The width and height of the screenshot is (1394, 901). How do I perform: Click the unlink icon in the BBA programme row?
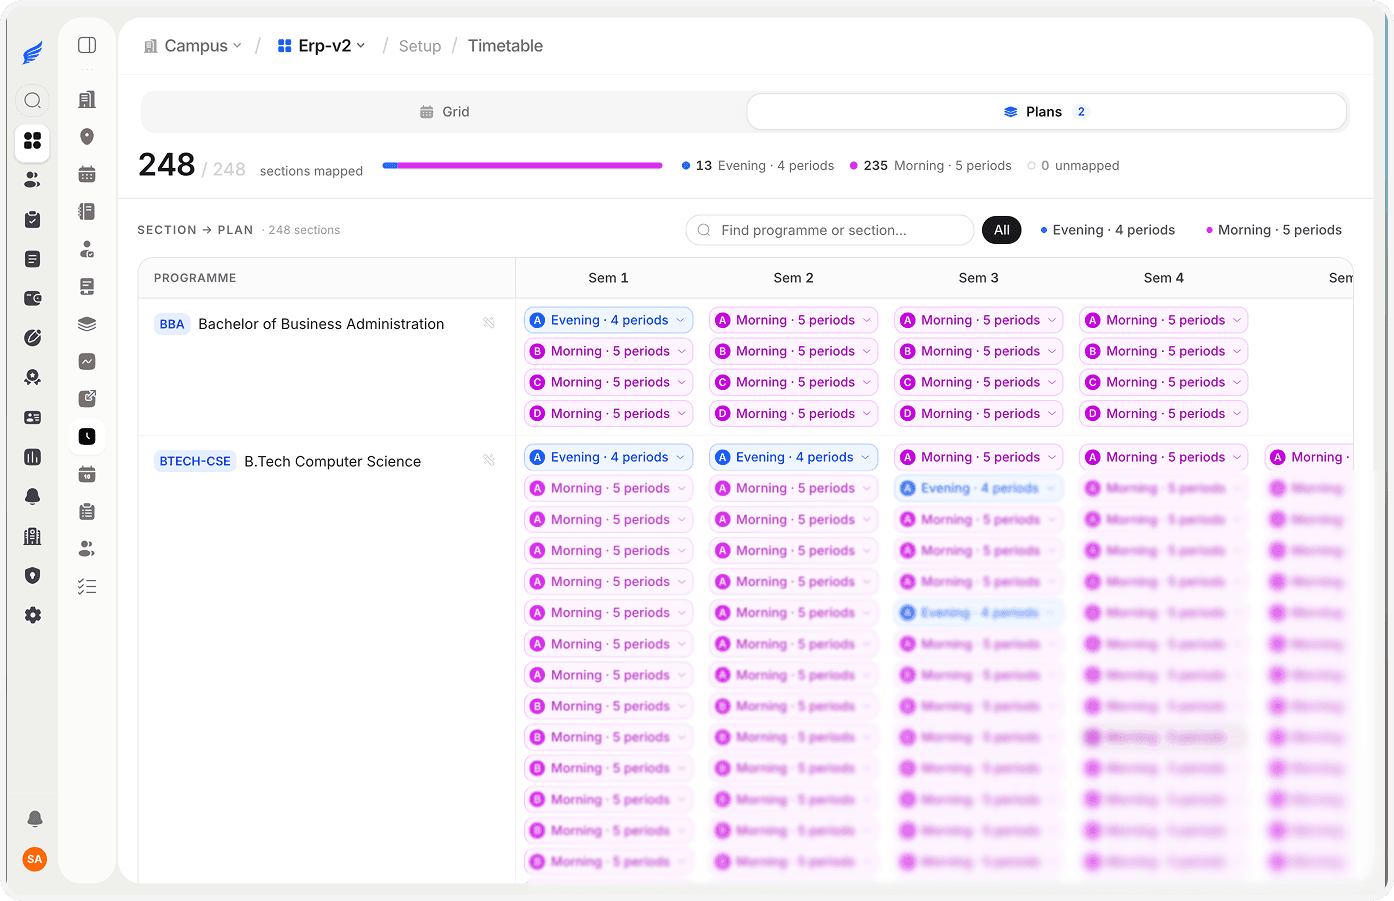click(489, 322)
